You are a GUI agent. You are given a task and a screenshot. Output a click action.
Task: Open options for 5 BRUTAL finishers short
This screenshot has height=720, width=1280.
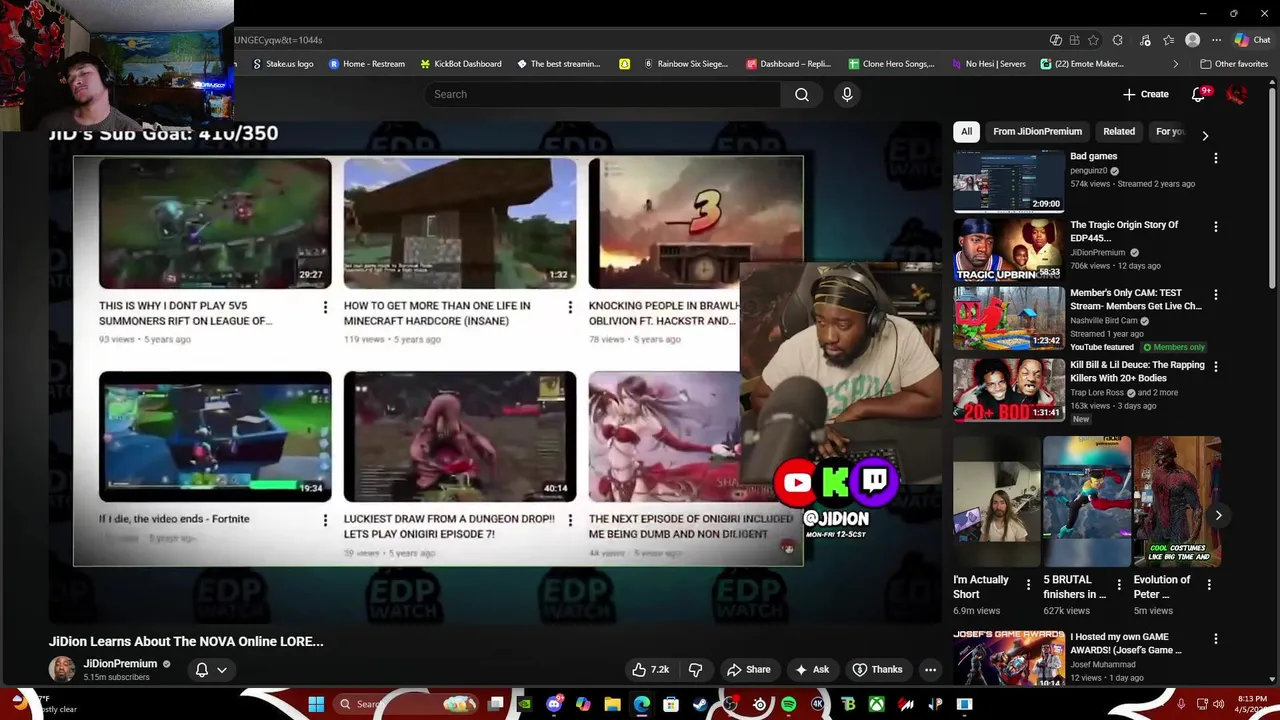tap(1119, 585)
